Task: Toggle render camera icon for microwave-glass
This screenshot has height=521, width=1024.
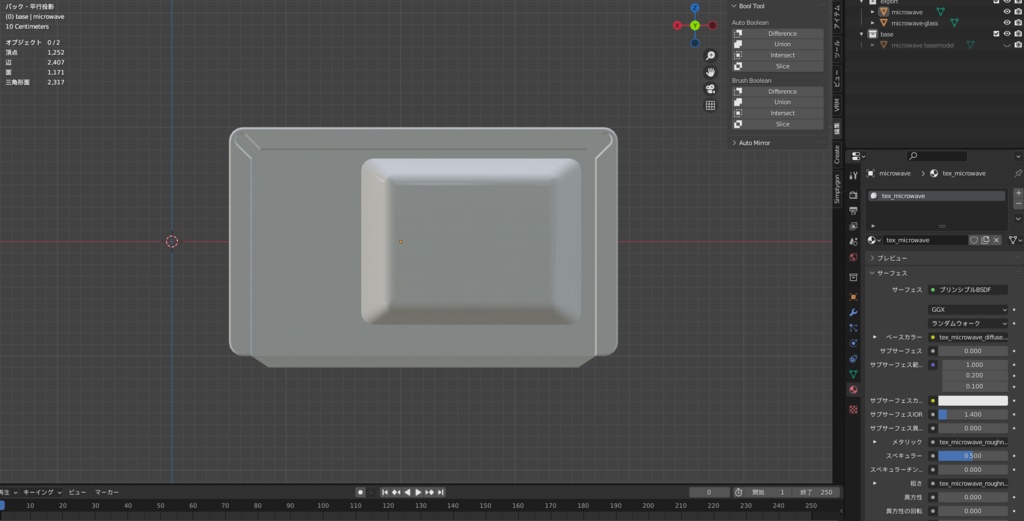Action: click(1017, 23)
